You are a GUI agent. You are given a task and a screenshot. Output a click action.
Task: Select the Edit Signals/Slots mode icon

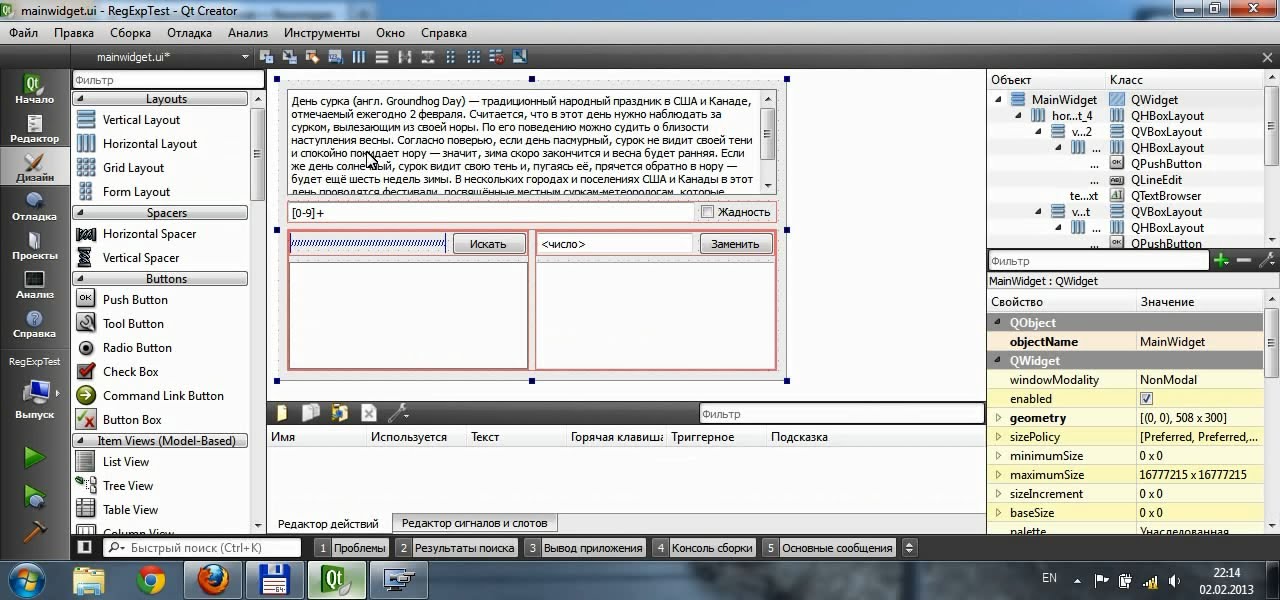(x=289, y=57)
